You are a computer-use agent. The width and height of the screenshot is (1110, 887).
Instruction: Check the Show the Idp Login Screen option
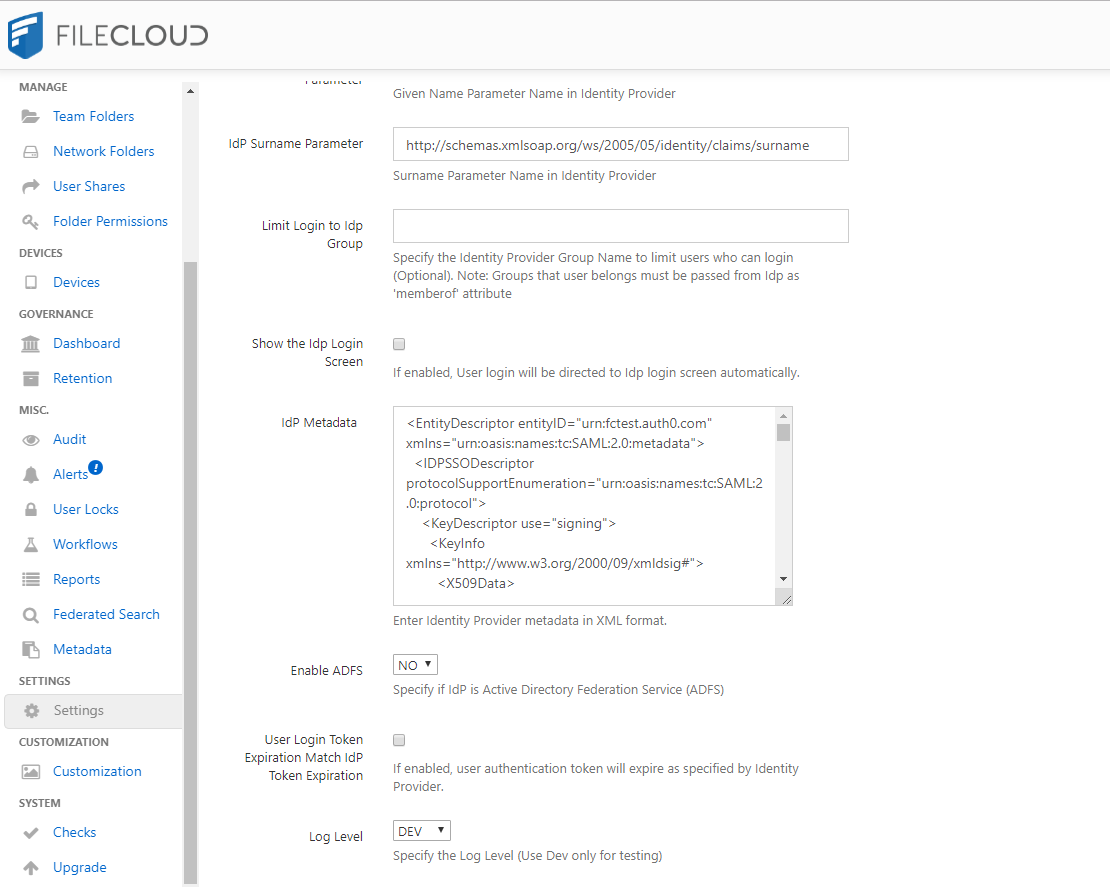[399, 344]
